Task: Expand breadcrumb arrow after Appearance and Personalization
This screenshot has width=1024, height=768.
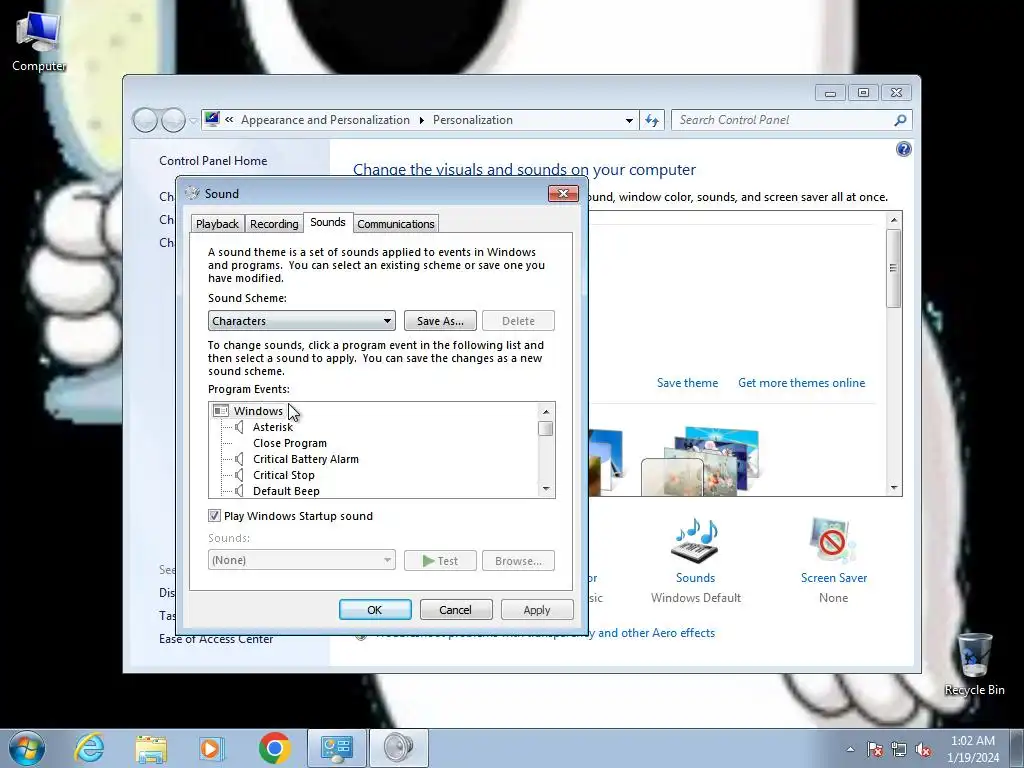Action: coord(421,120)
